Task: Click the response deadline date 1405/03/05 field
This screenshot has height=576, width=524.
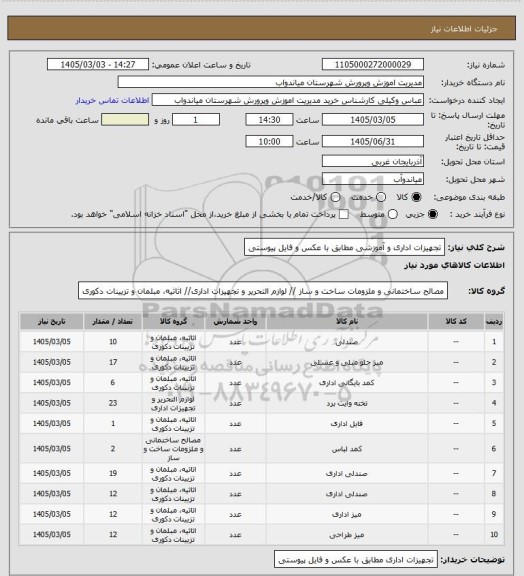Action: pos(373,120)
